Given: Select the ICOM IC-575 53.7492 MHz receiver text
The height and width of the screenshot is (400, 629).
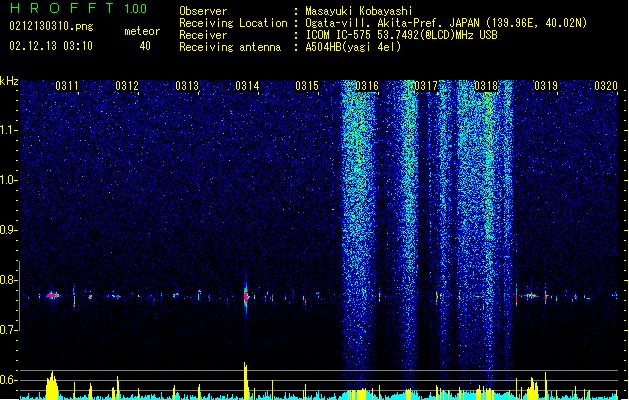Looking at the screenshot, I should tap(401, 35).
